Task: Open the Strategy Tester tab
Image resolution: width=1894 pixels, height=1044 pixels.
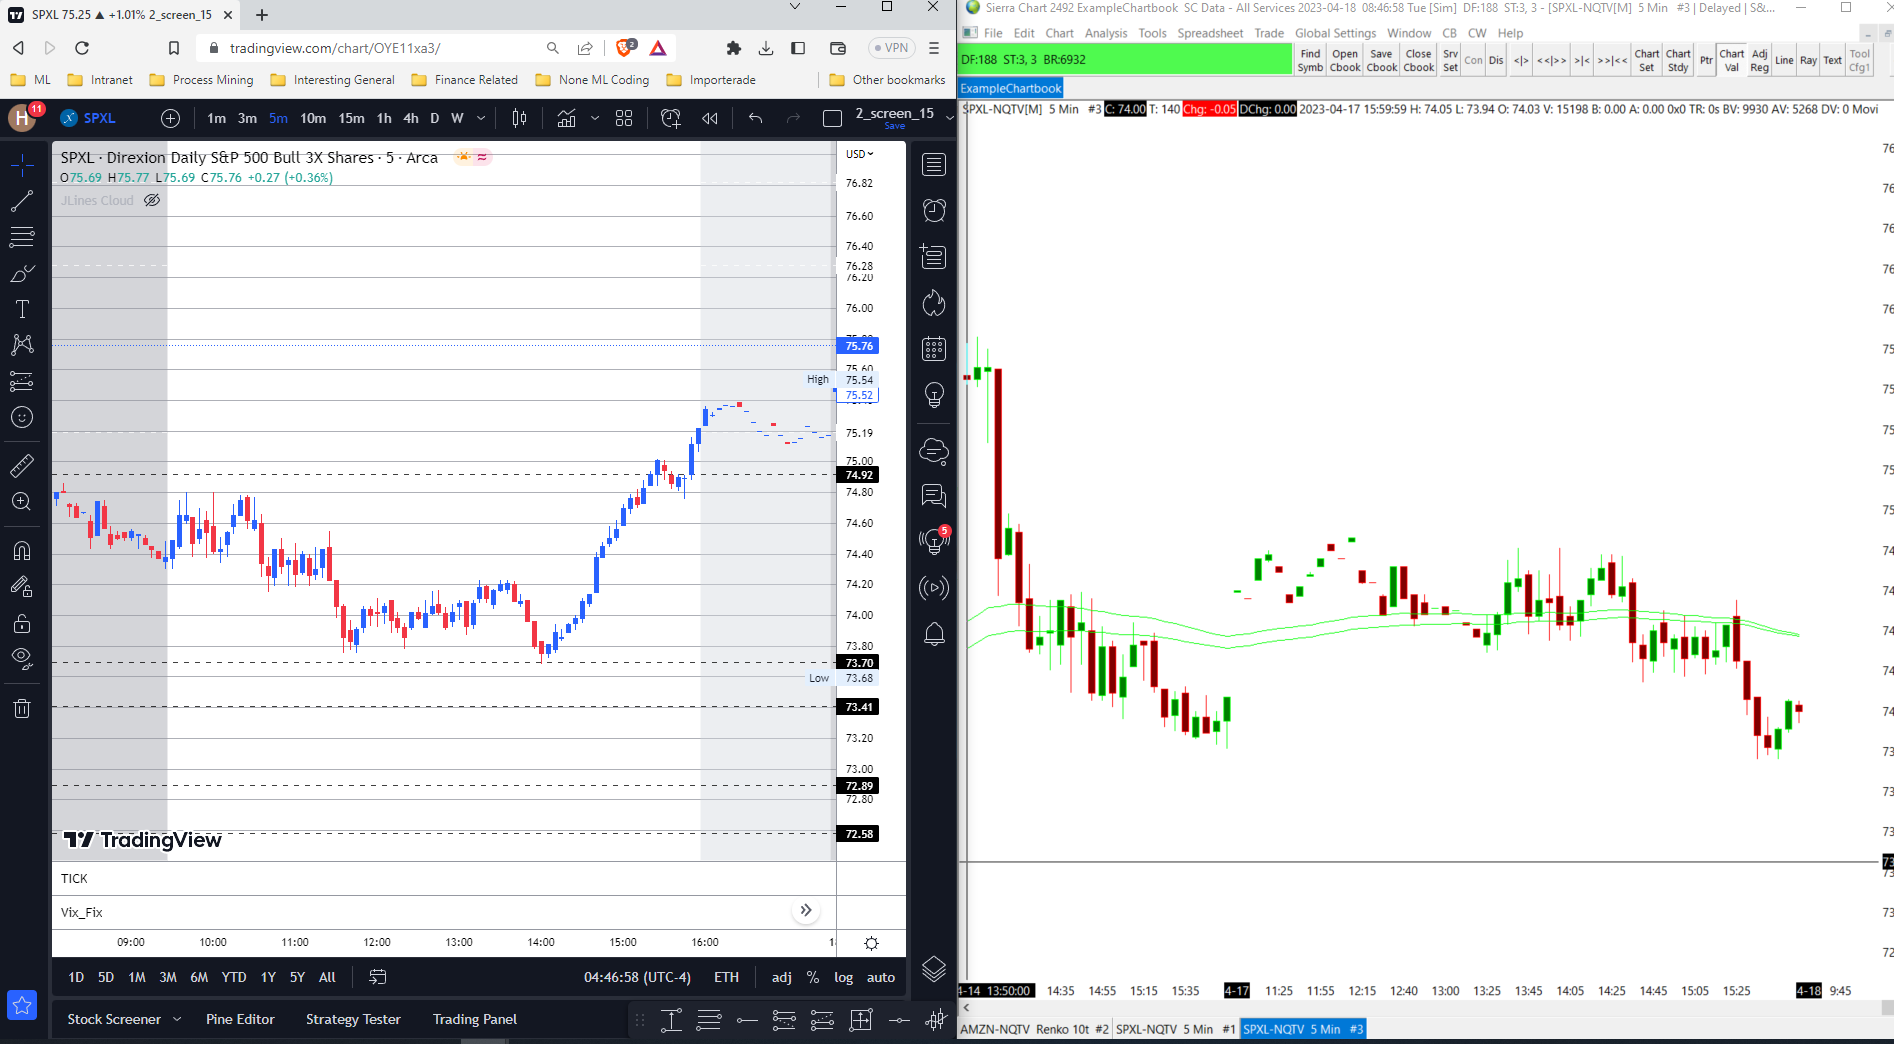Action: click(x=353, y=1019)
